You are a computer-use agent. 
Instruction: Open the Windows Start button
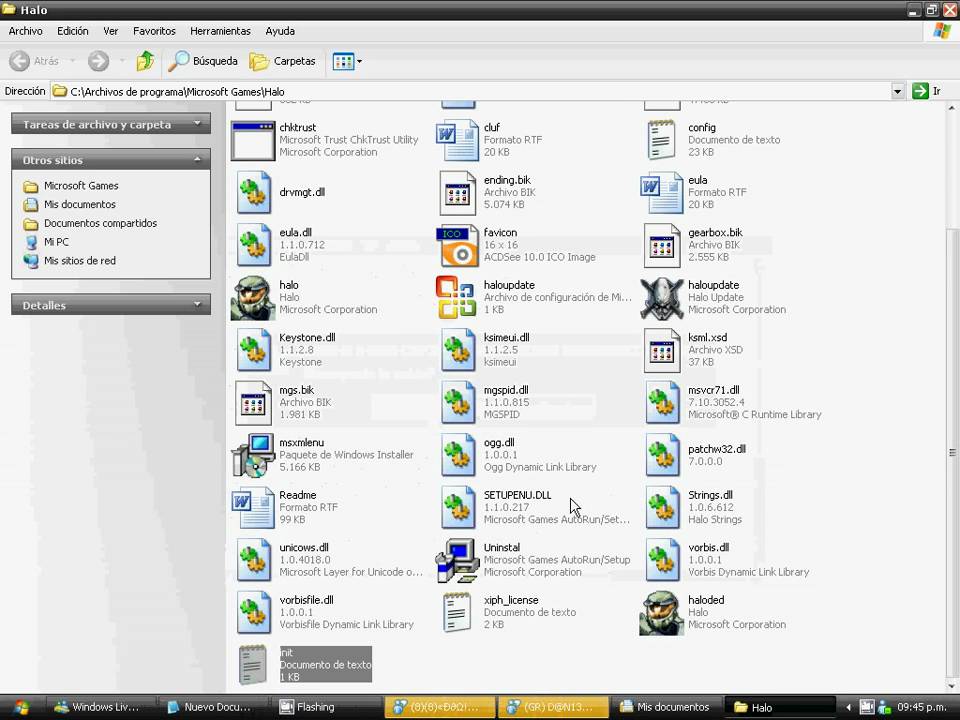point(21,707)
